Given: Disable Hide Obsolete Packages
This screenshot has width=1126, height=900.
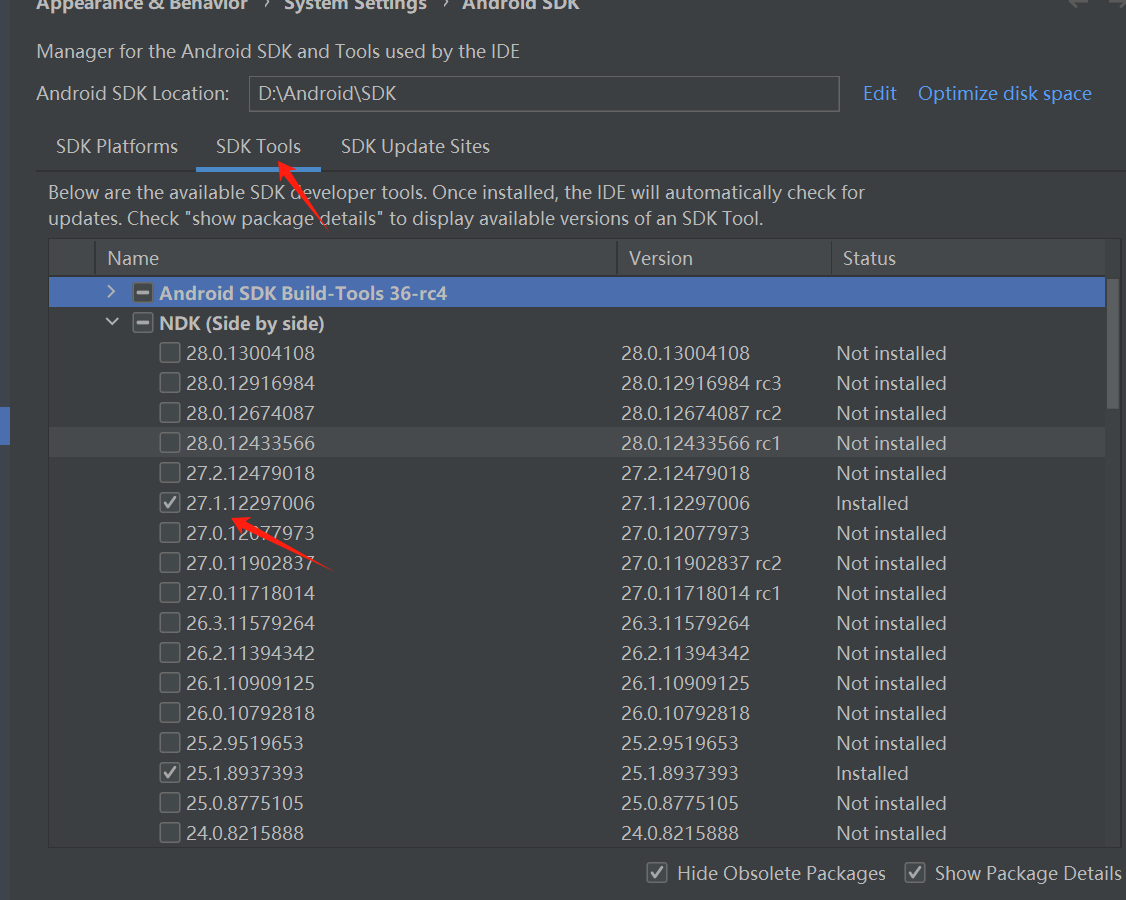Looking at the screenshot, I should coord(657,872).
